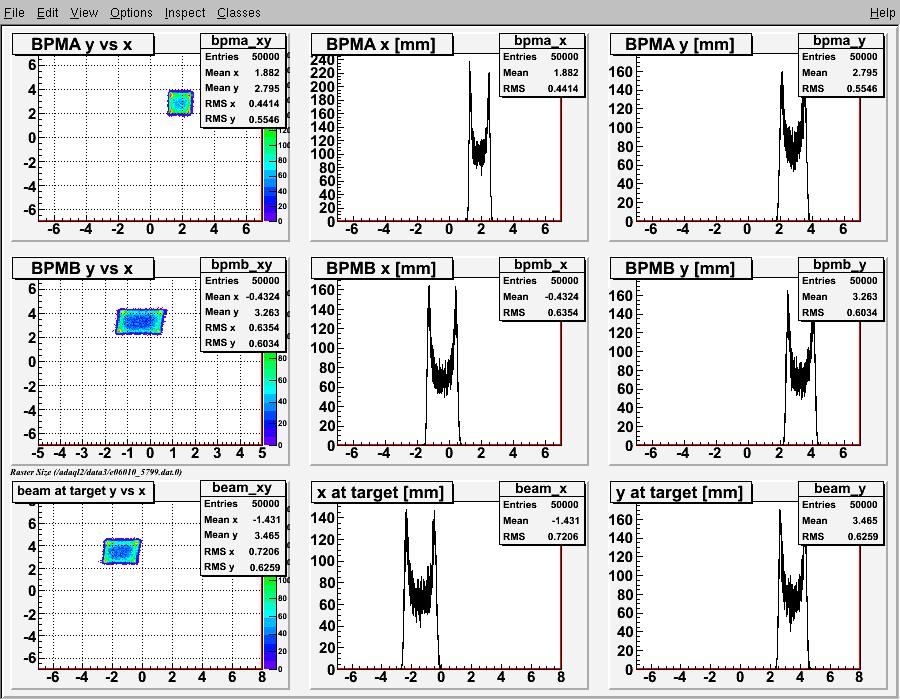This screenshot has height=700, width=900.
Task: Click 'RMS 0.6259' in beam_y stats
Action: click(x=840, y=536)
